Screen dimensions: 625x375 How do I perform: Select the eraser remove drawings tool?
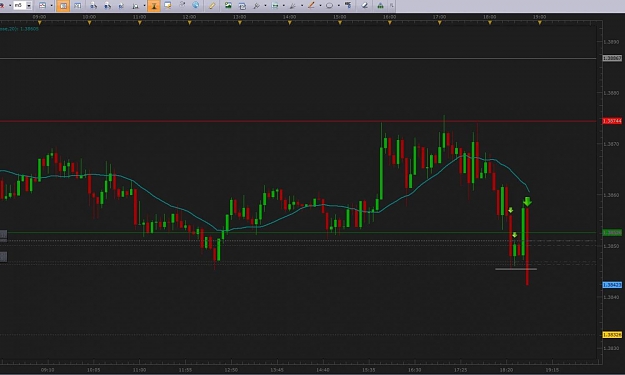pos(365,6)
